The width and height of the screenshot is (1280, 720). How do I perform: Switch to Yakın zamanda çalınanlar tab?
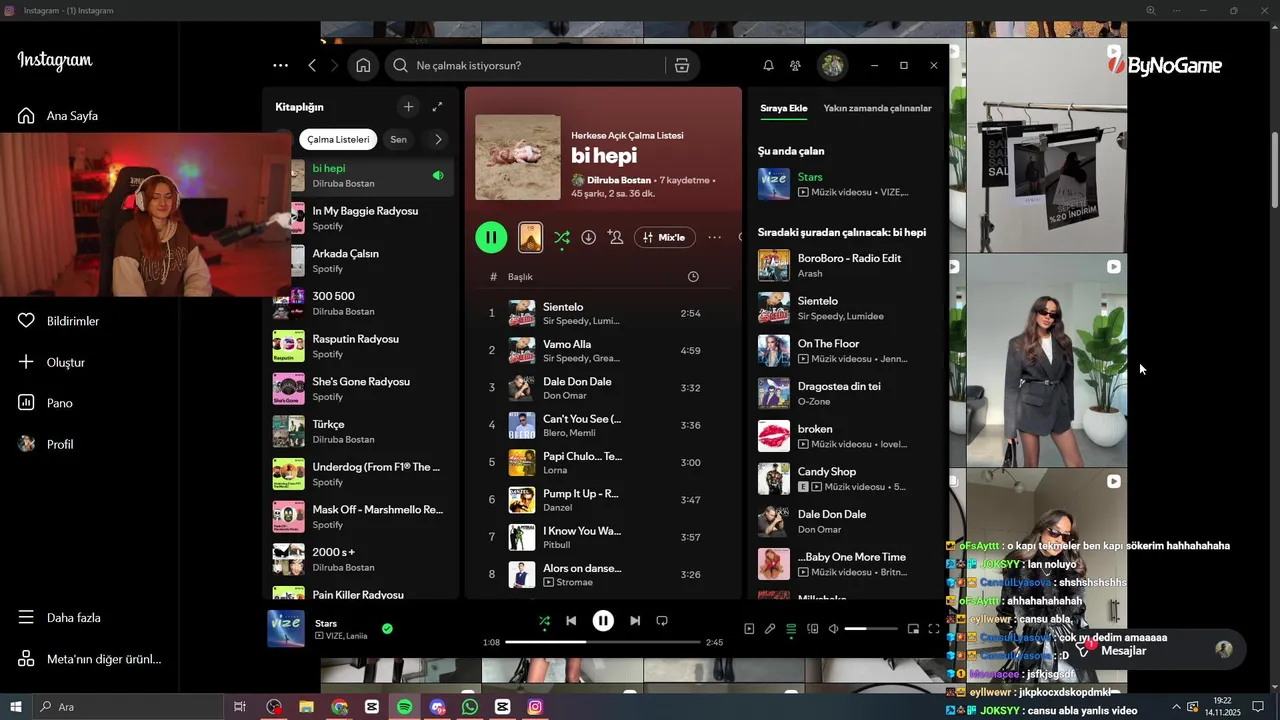[877, 108]
